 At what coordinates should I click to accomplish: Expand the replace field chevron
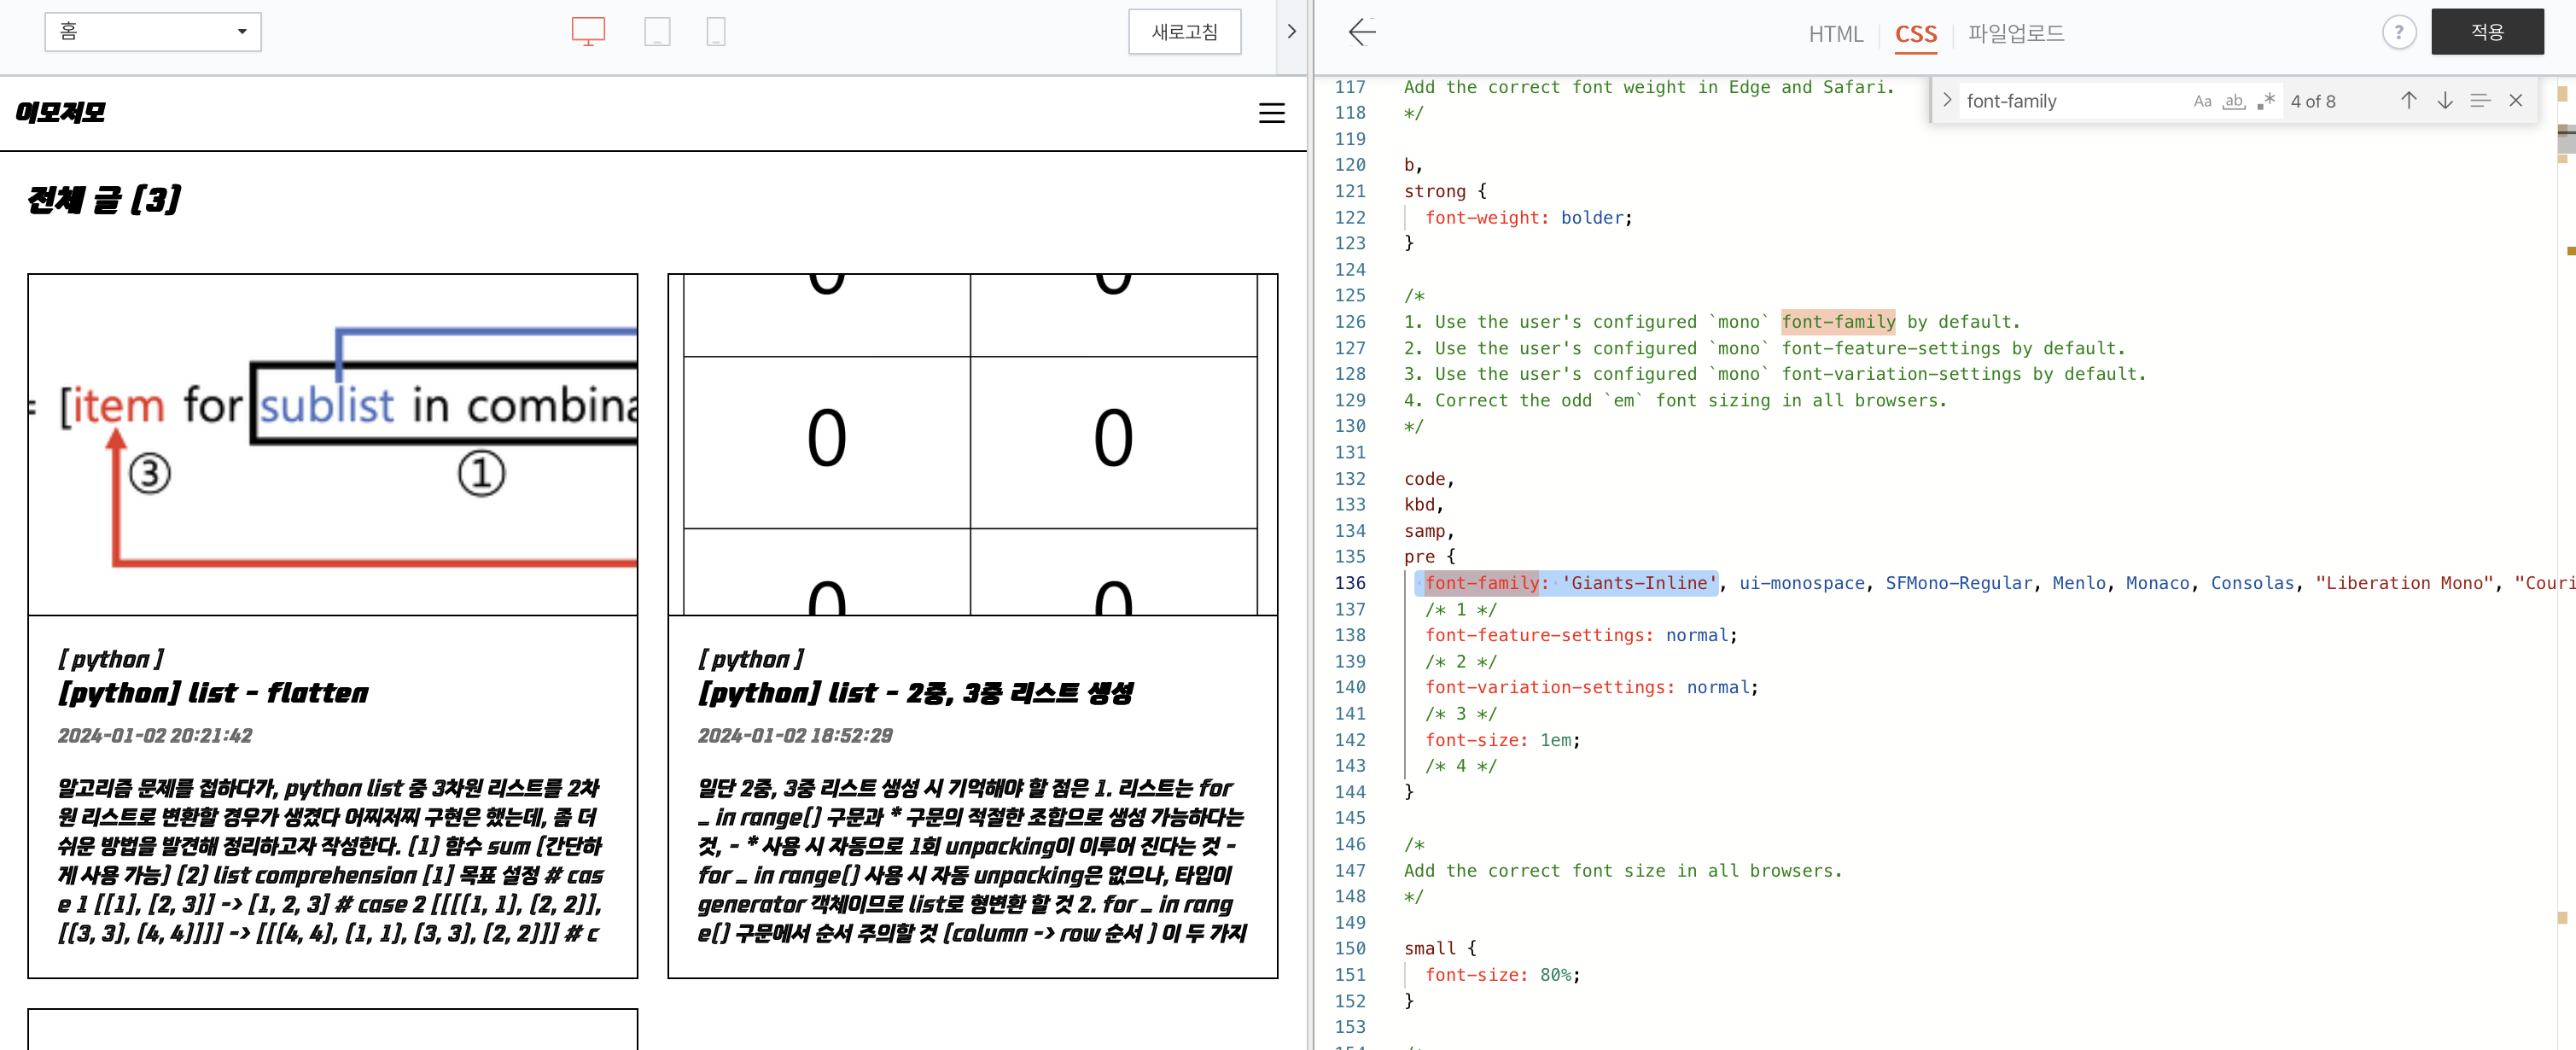click(x=1947, y=101)
